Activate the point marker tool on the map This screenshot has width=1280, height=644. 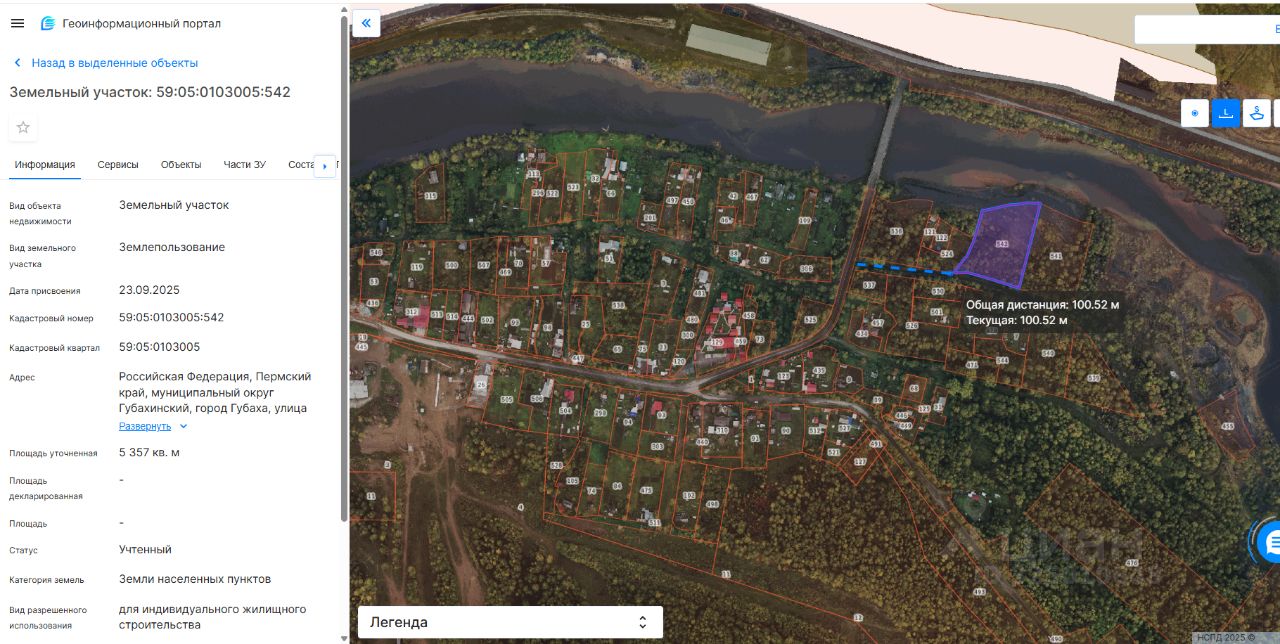tap(1194, 113)
